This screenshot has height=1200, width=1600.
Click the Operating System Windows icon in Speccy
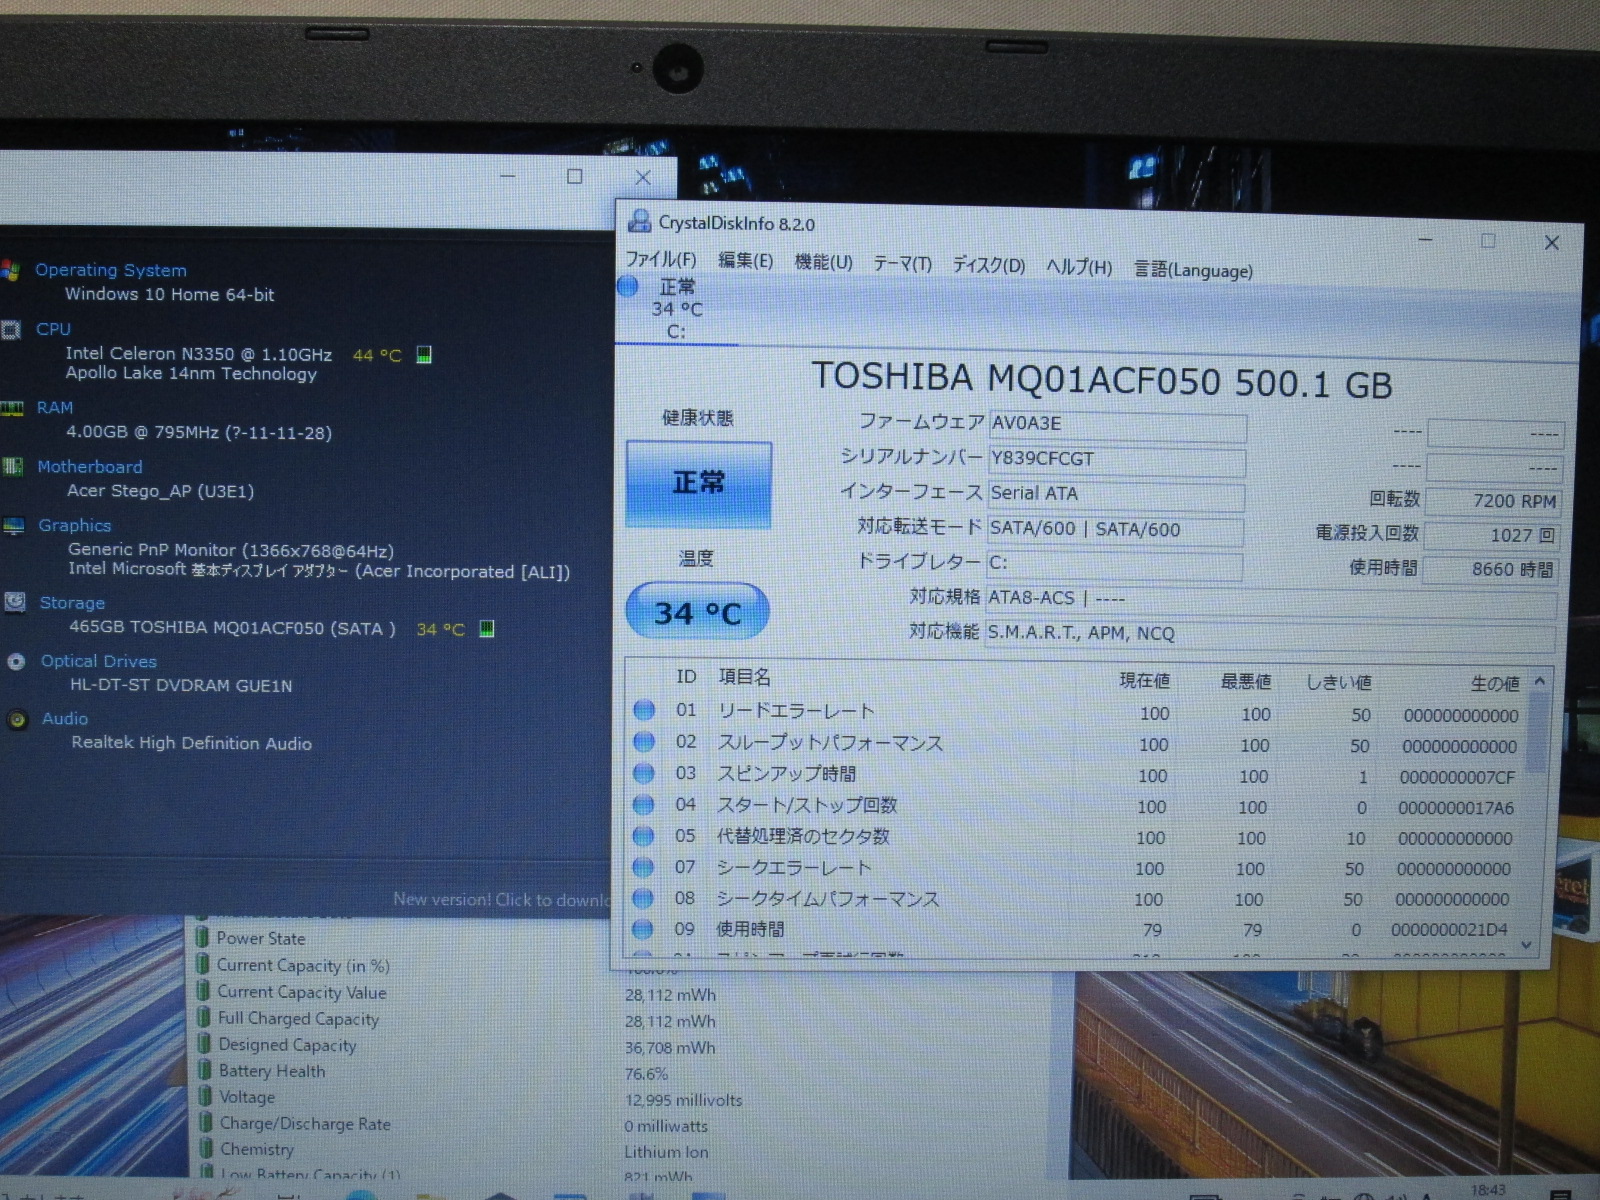tap(11, 270)
